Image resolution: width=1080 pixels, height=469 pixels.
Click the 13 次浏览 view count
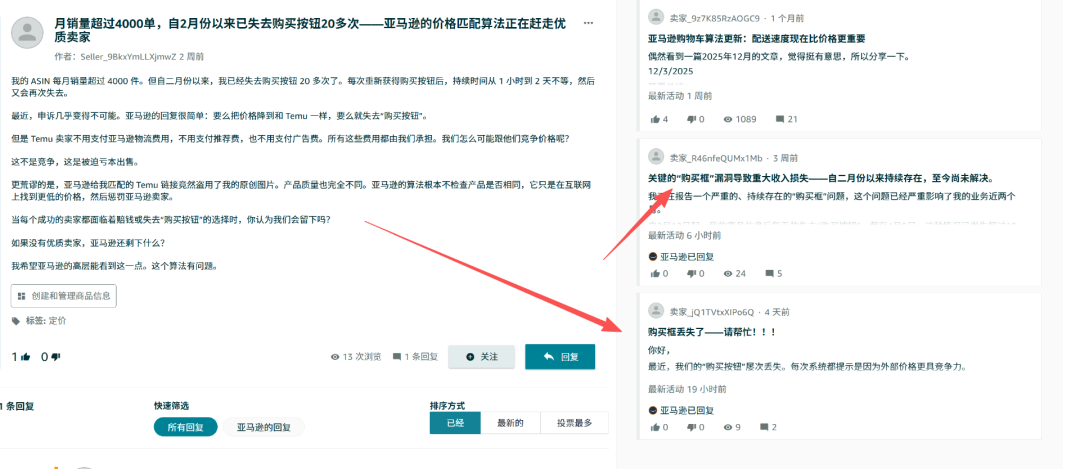[356, 357]
